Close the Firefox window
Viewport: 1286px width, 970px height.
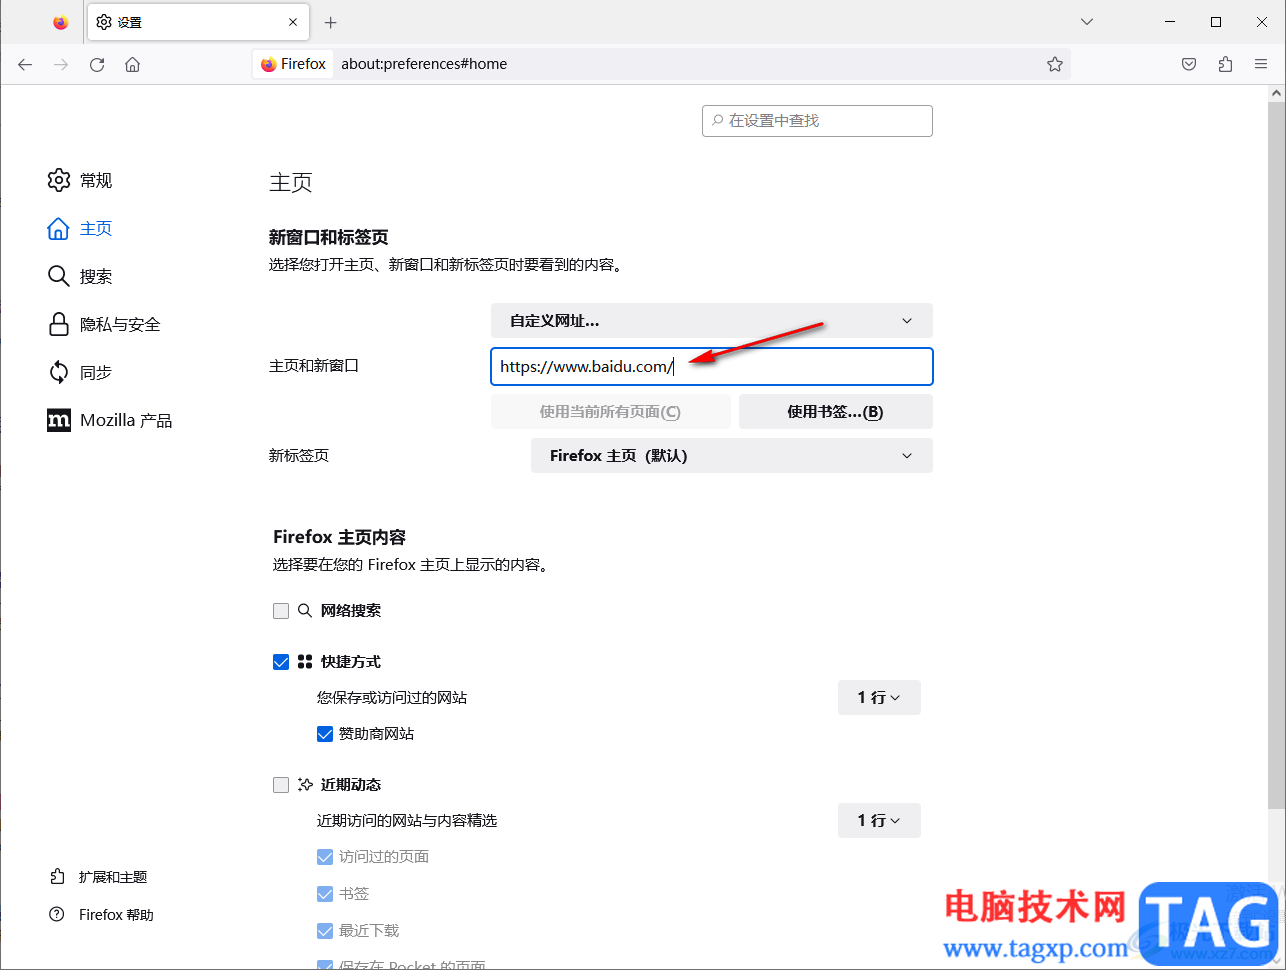point(1262,22)
